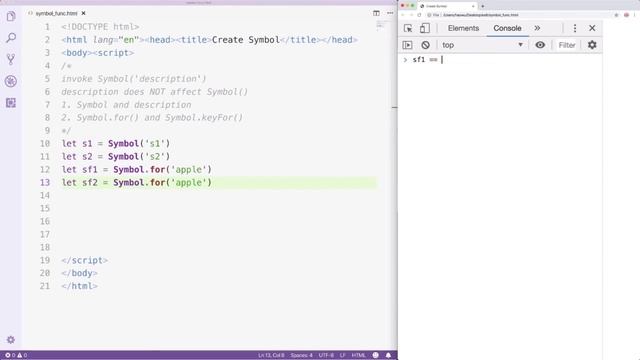The image size is (640, 360).
Task: Click the closing </html> tag
Action: 80,286
